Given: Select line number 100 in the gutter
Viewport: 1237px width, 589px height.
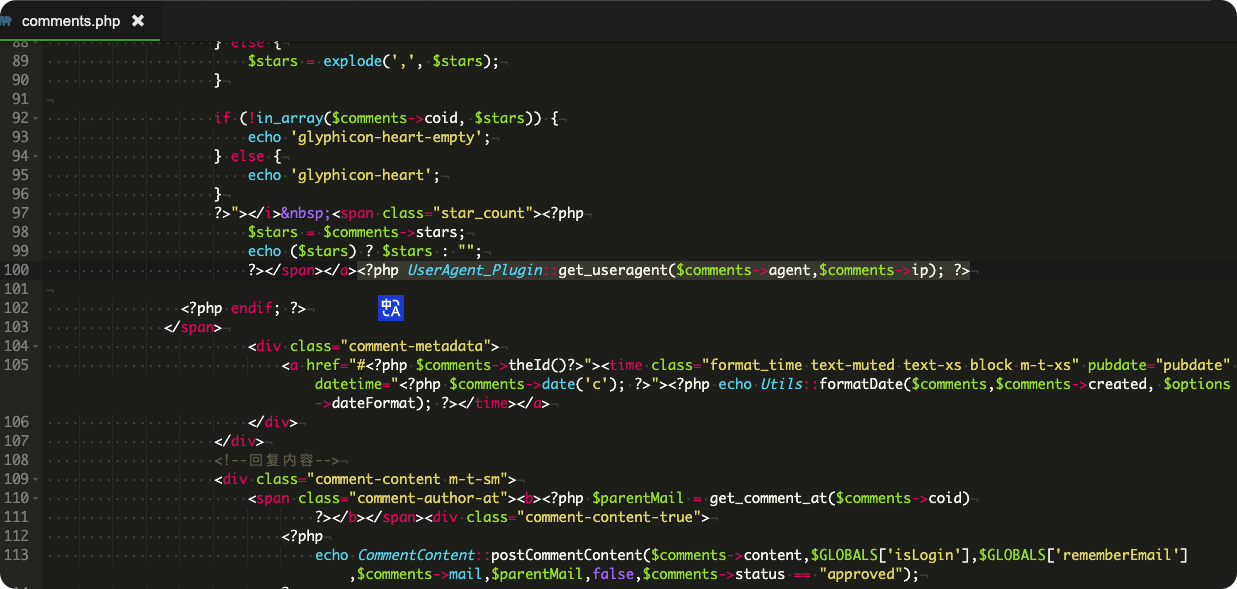Looking at the screenshot, I should pyautogui.click(x=18, y=270).
